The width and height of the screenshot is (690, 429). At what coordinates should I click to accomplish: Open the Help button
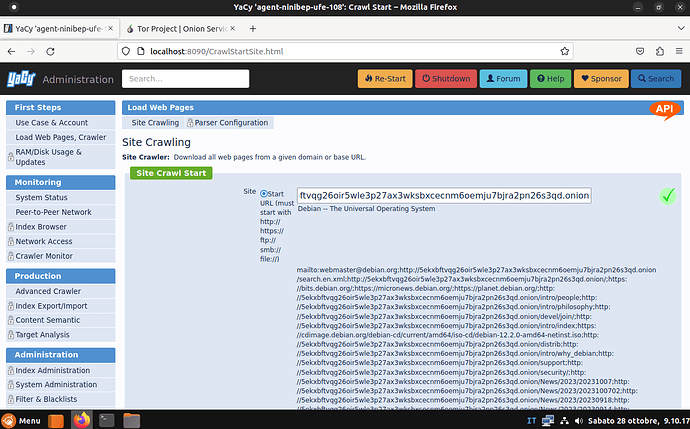(551, 79)
